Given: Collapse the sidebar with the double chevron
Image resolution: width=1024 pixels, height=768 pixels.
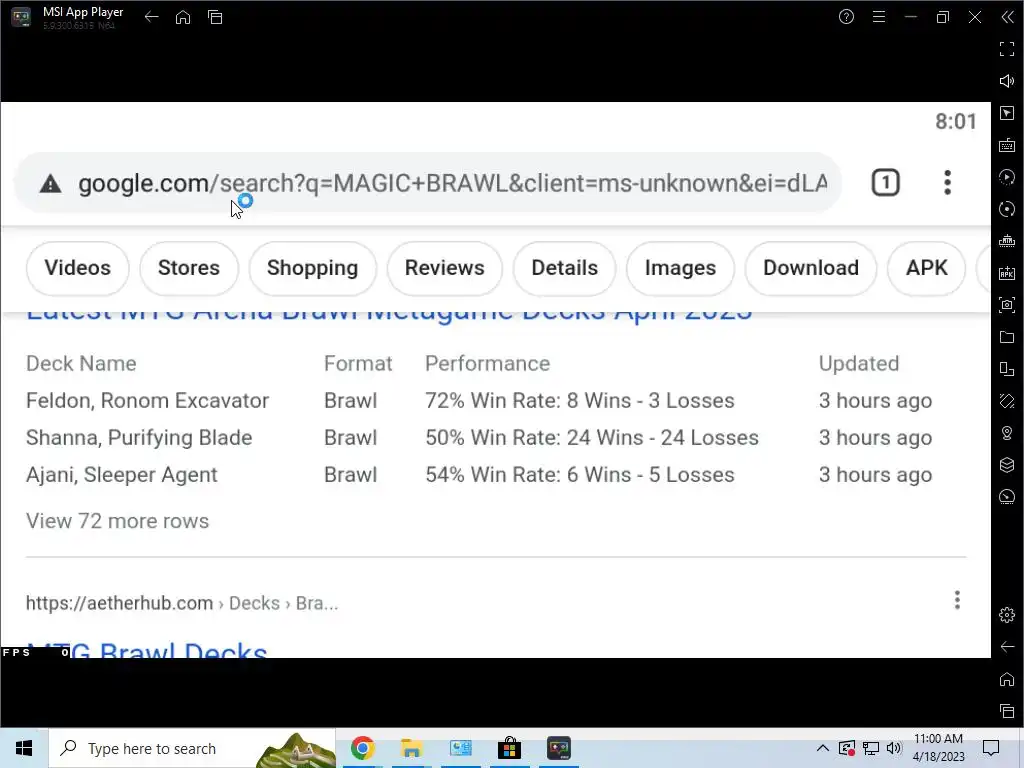Looking at the screenshot, I should pyautogui.click(x=1007, y=17).
